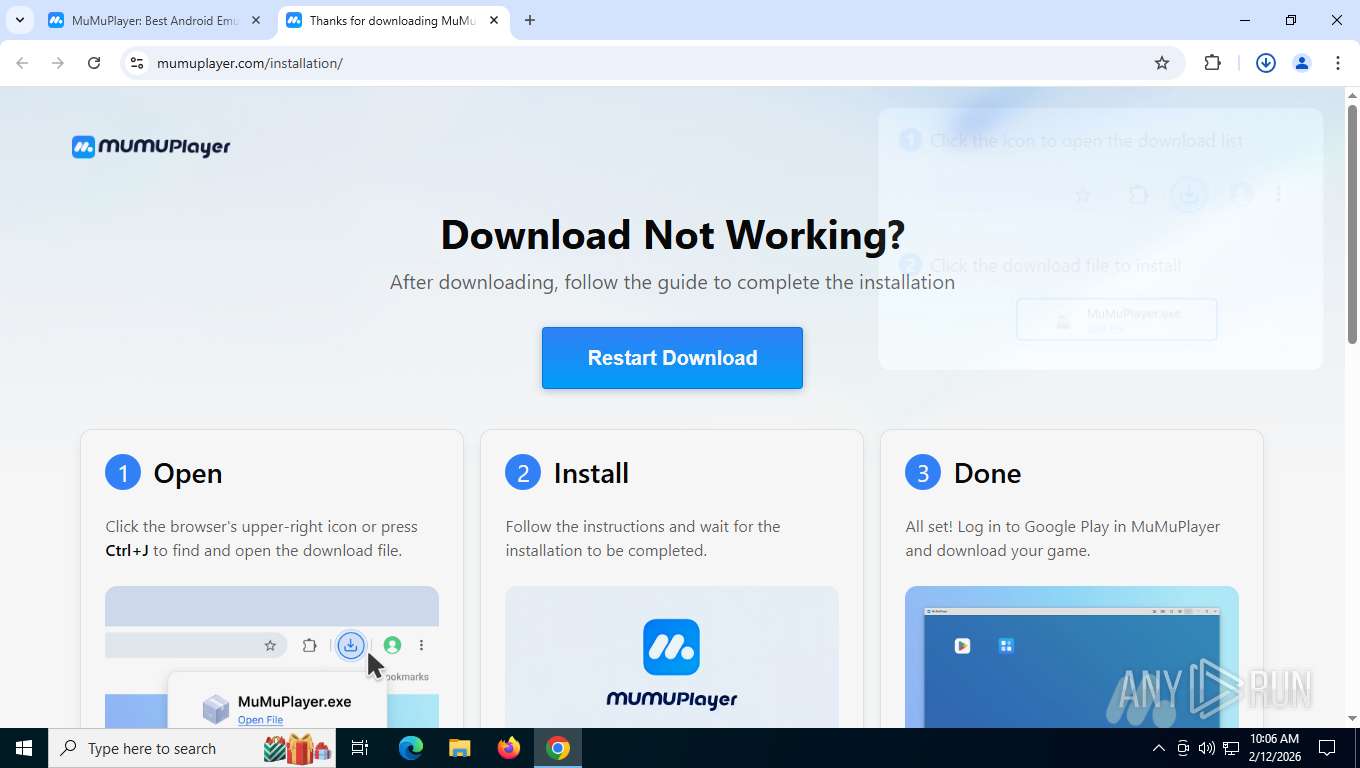
Task: Bookmark this page with the star icon
Action: pyautogui.click(x=1162, y=63)
